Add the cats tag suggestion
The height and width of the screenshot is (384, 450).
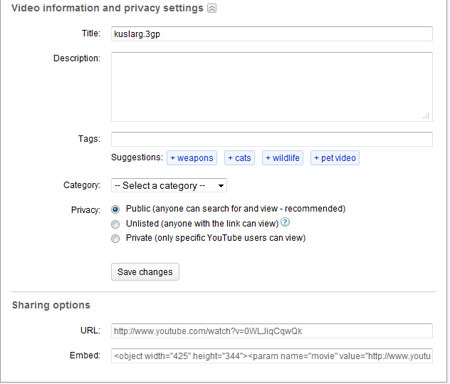pyautogui.click(x=240, y=158)
